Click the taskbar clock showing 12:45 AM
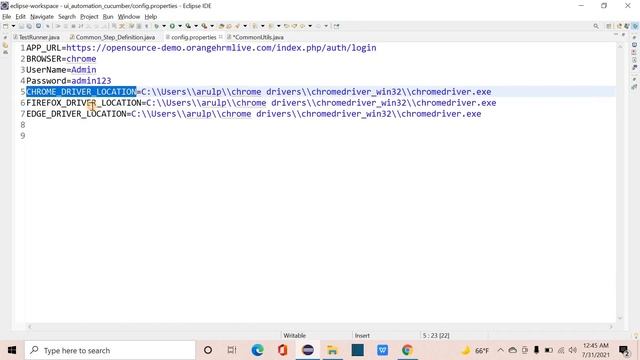The height and width of the screenshot is (360, 640). 596,350
